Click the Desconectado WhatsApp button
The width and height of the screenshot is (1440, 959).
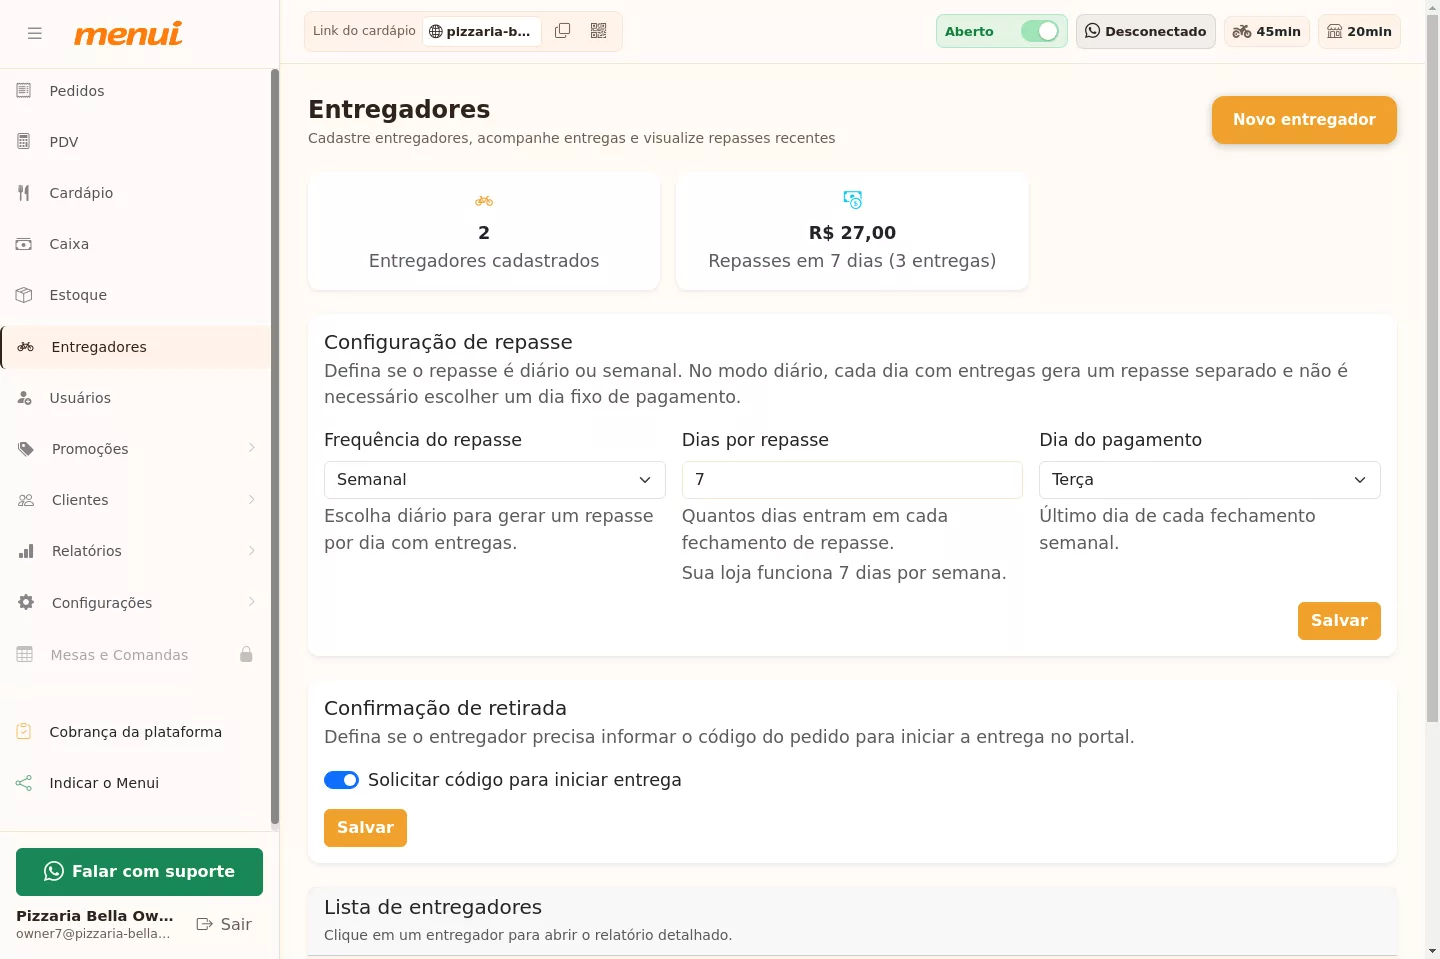pyautogui.click(x=1146, y=31)
